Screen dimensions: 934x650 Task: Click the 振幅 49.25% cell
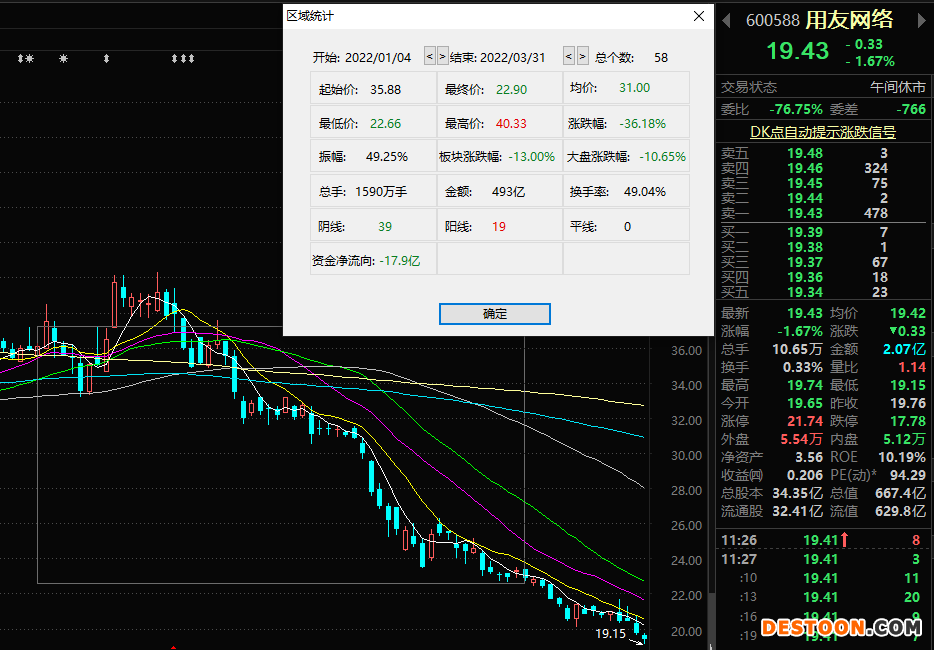[373, 156]
